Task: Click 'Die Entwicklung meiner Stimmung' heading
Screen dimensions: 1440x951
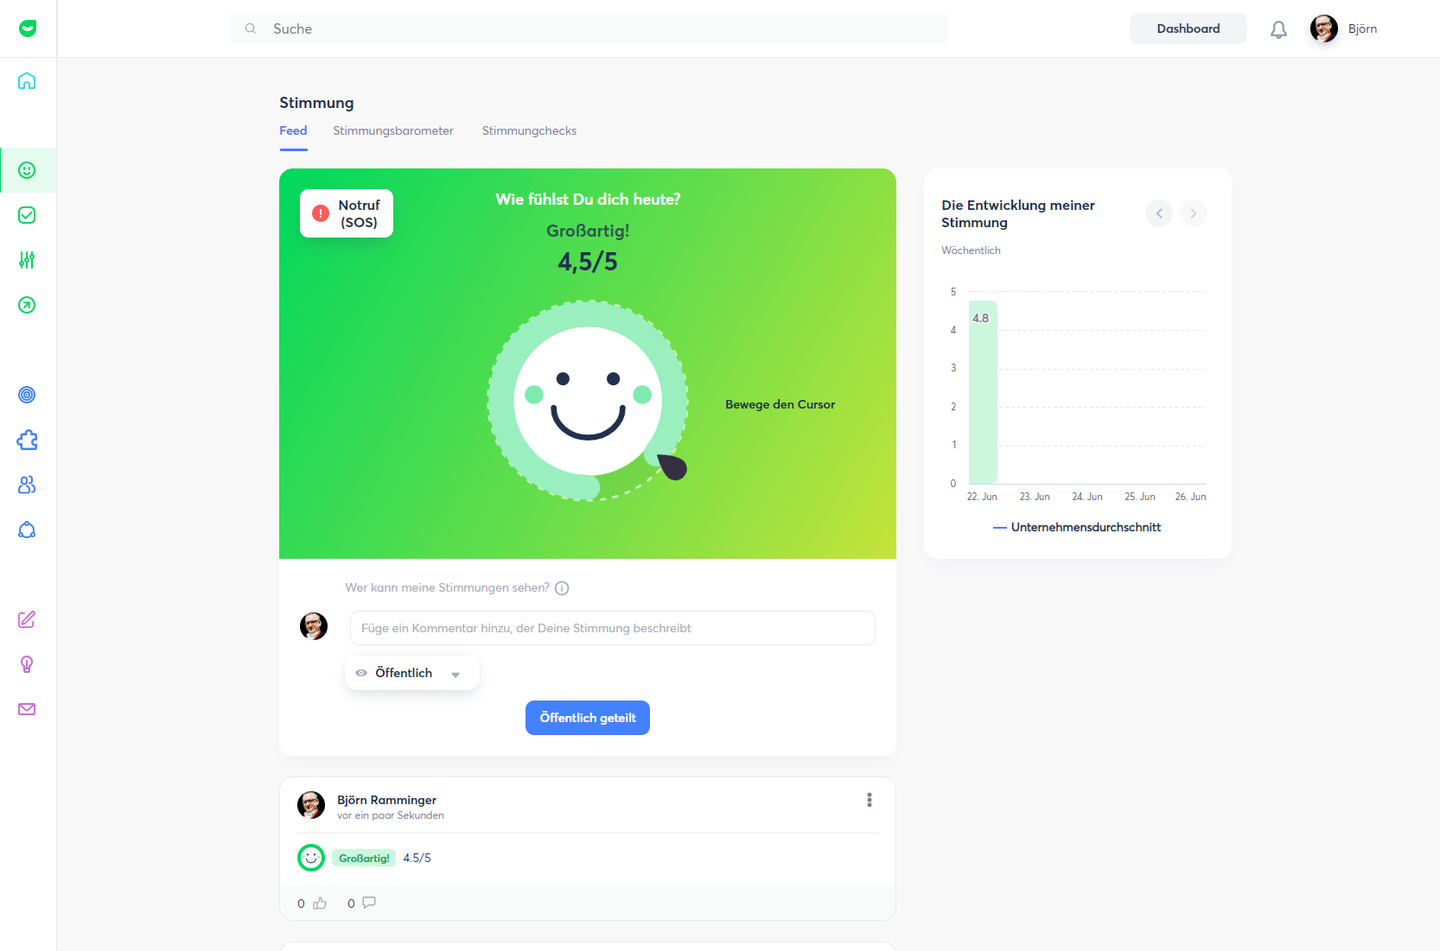Action: coord(1018,214)
